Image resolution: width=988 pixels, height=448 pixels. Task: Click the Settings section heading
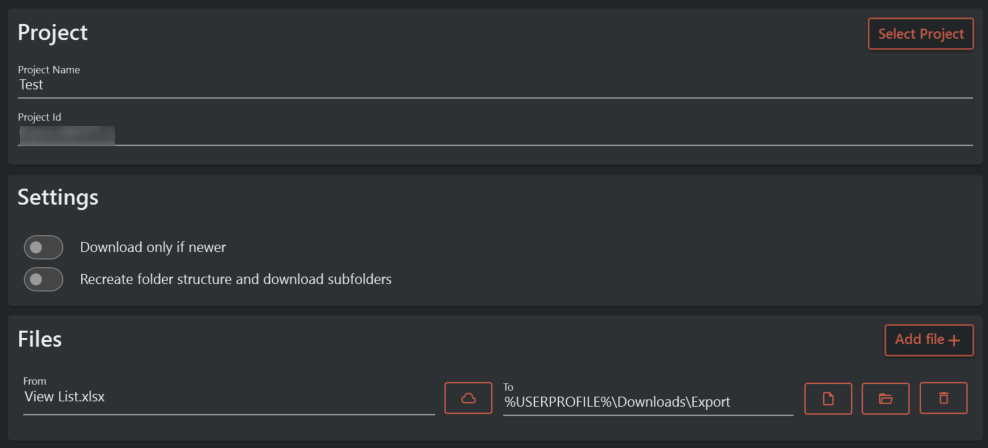[58, 197]
